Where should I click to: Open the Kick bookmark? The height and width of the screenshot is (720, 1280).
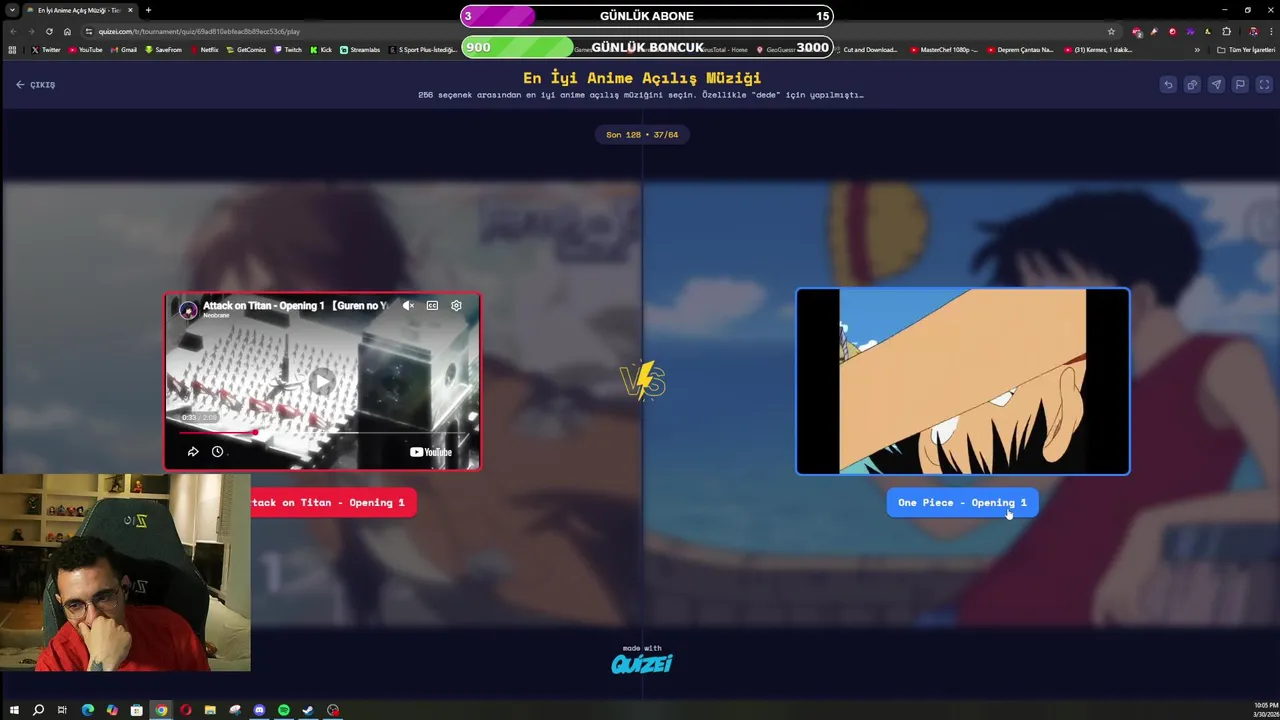tap(321, 50)
